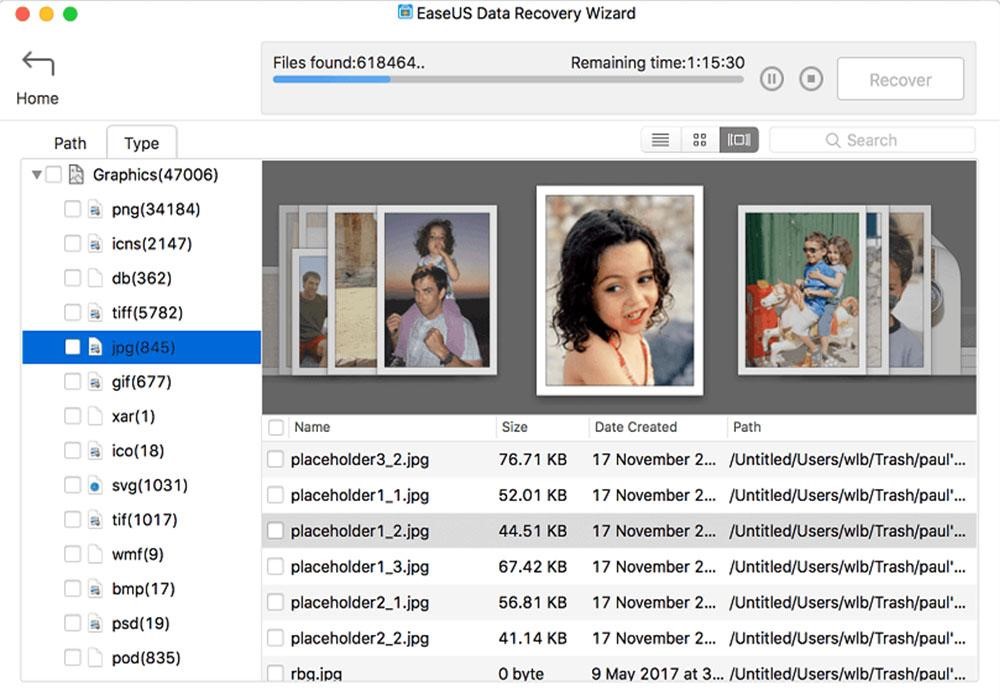The height and width of the screenshot is (700, 1000).
Task: Stop the scan with the stop icon
Action: point(811,79)
